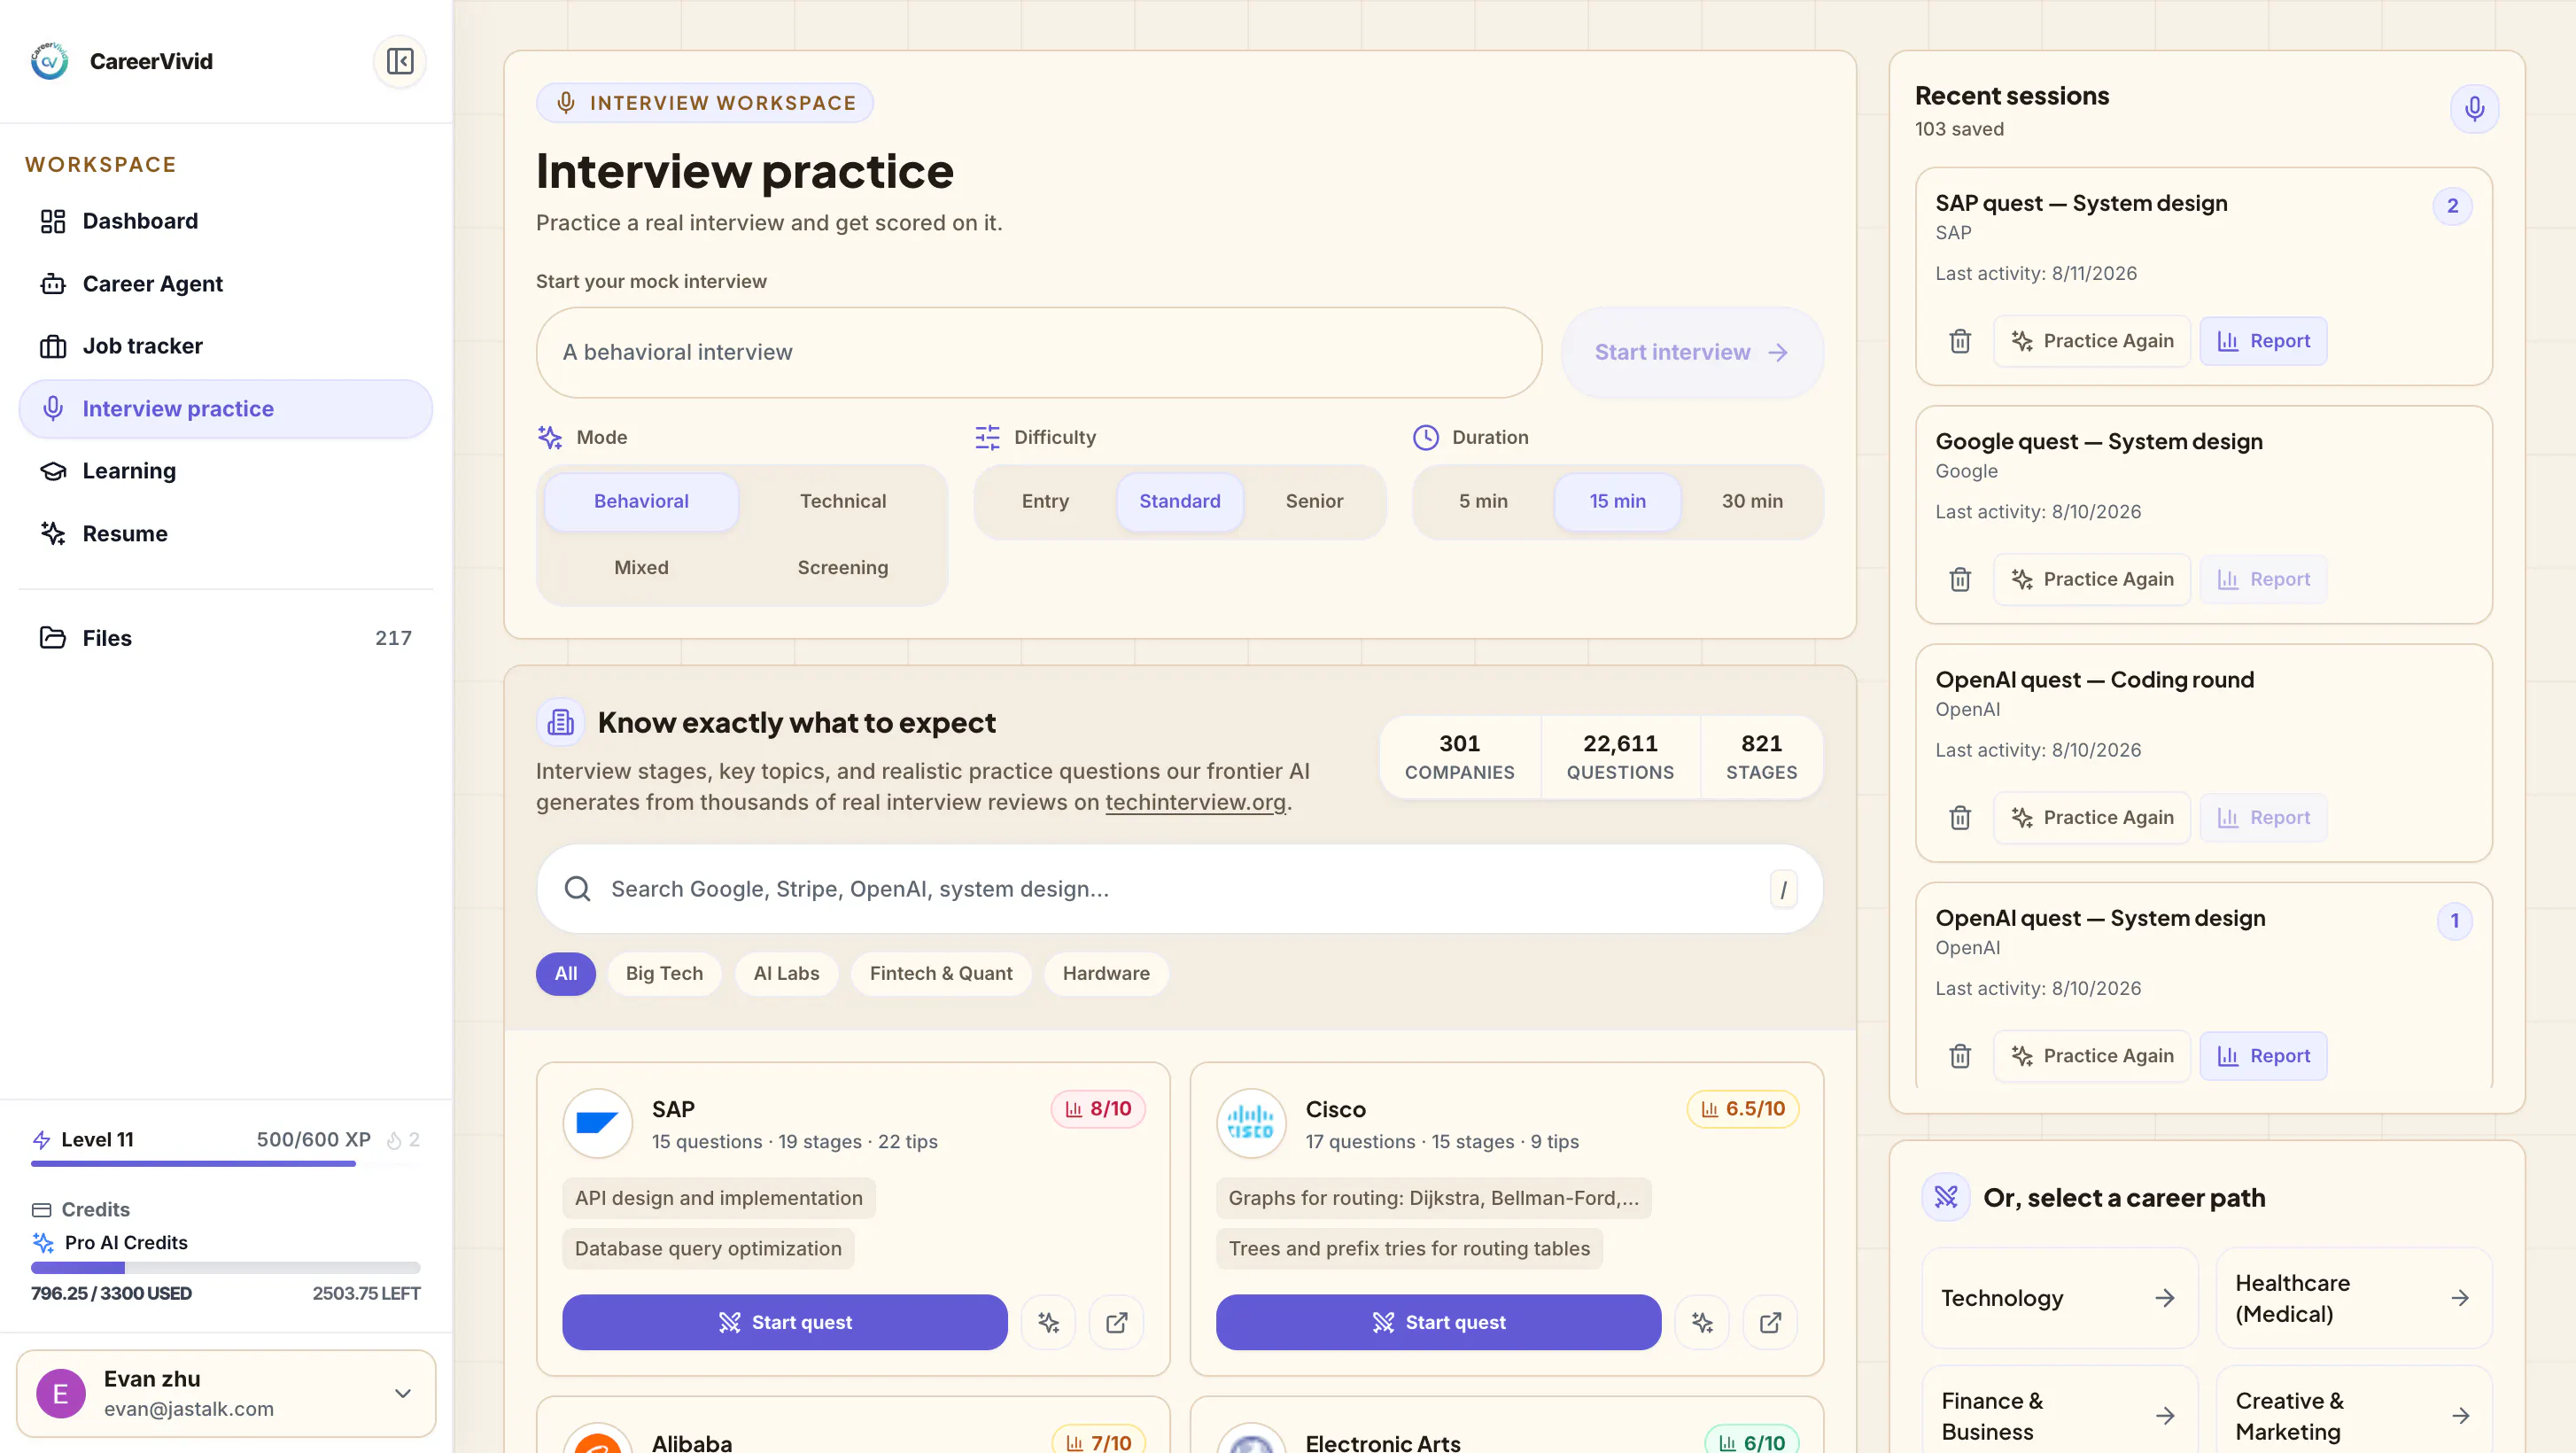Click the CareerVivid logo
Screen dimensions: 2576x1453
point(49,61)
